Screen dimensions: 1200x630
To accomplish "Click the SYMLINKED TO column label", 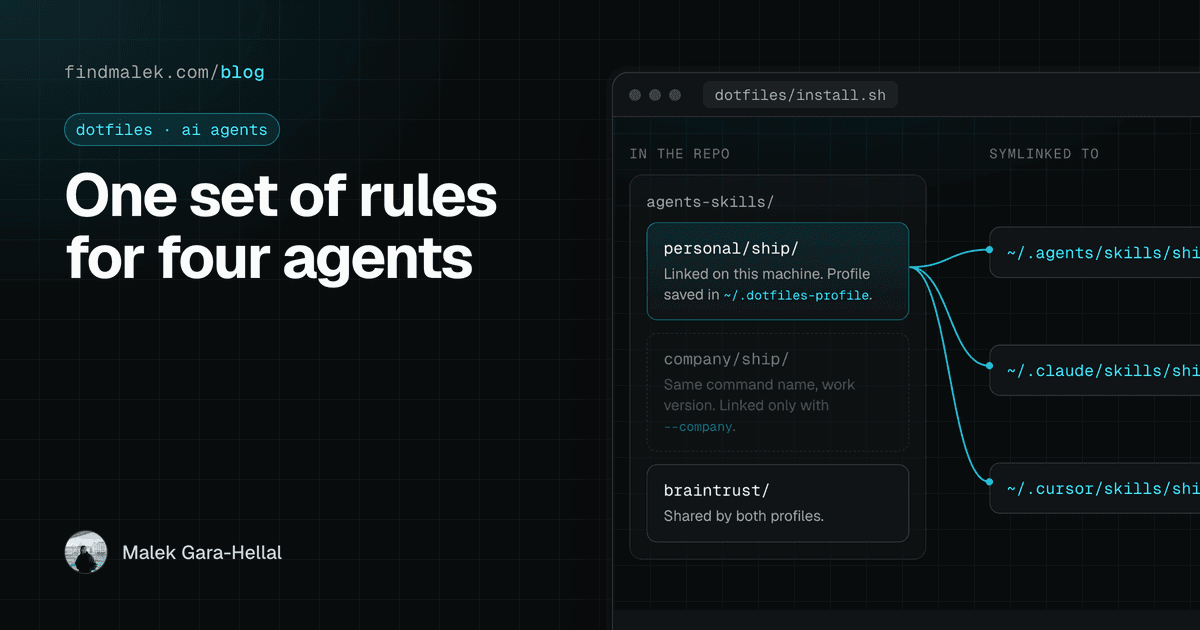I will point(1044,154).
